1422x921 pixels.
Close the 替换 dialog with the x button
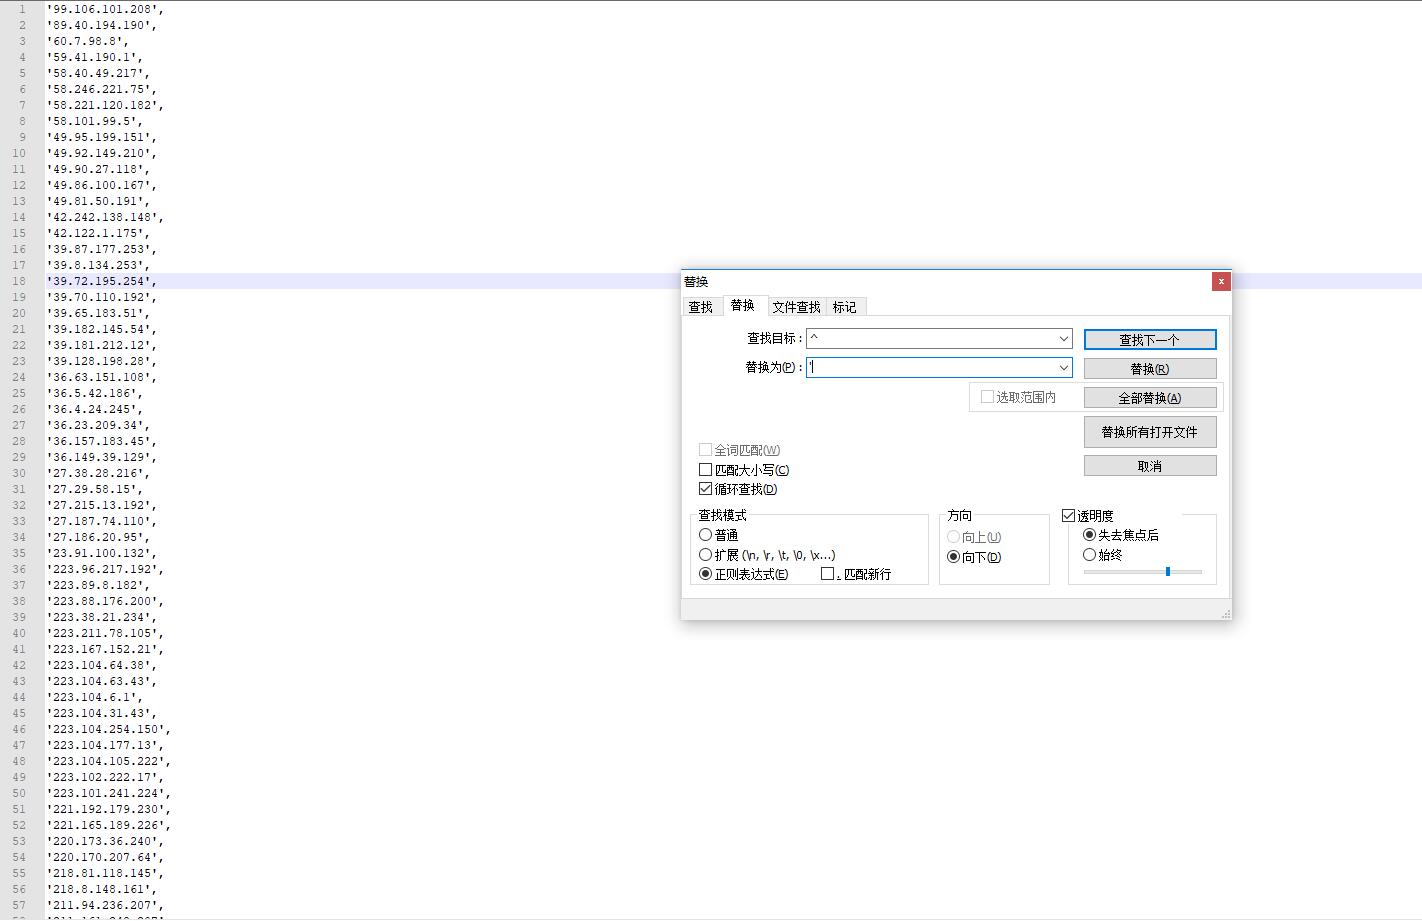(1221, 282)
